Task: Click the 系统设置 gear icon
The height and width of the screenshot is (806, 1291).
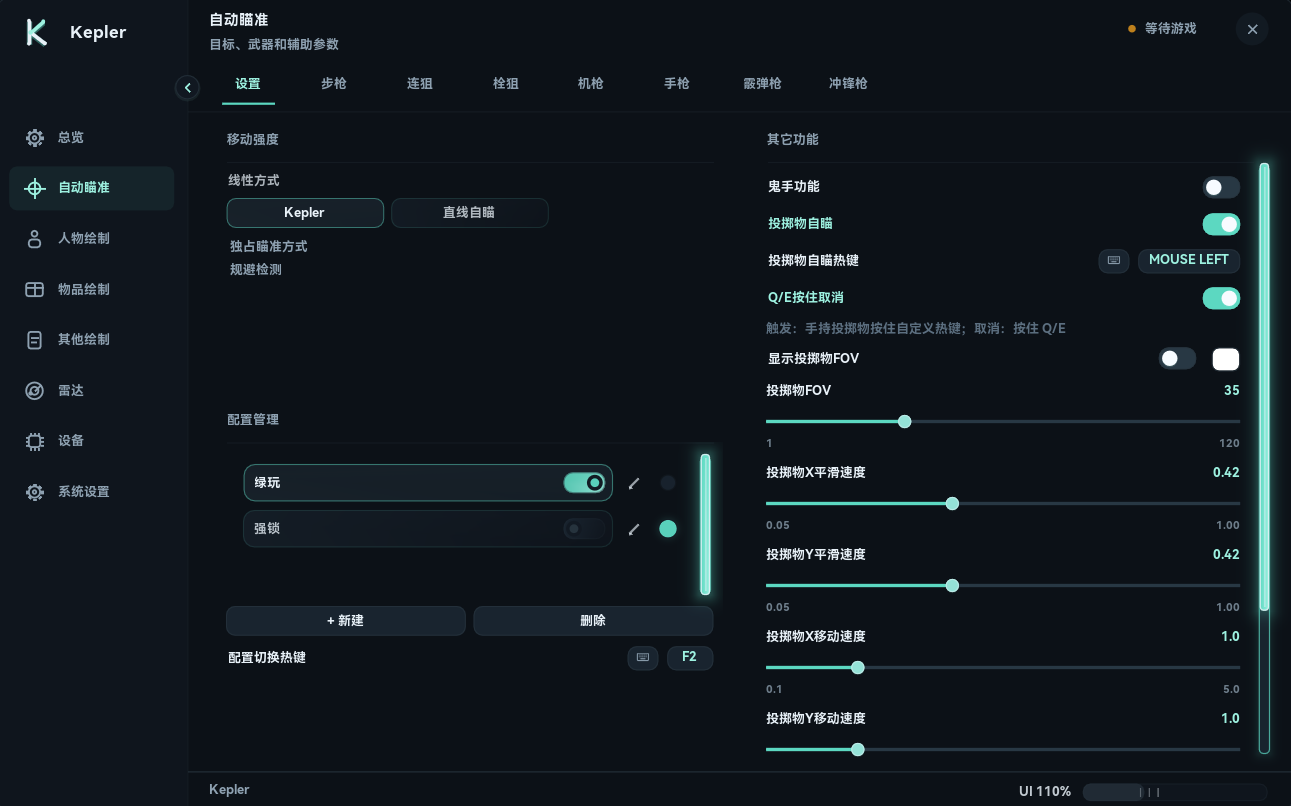Action: coord(35,492)
